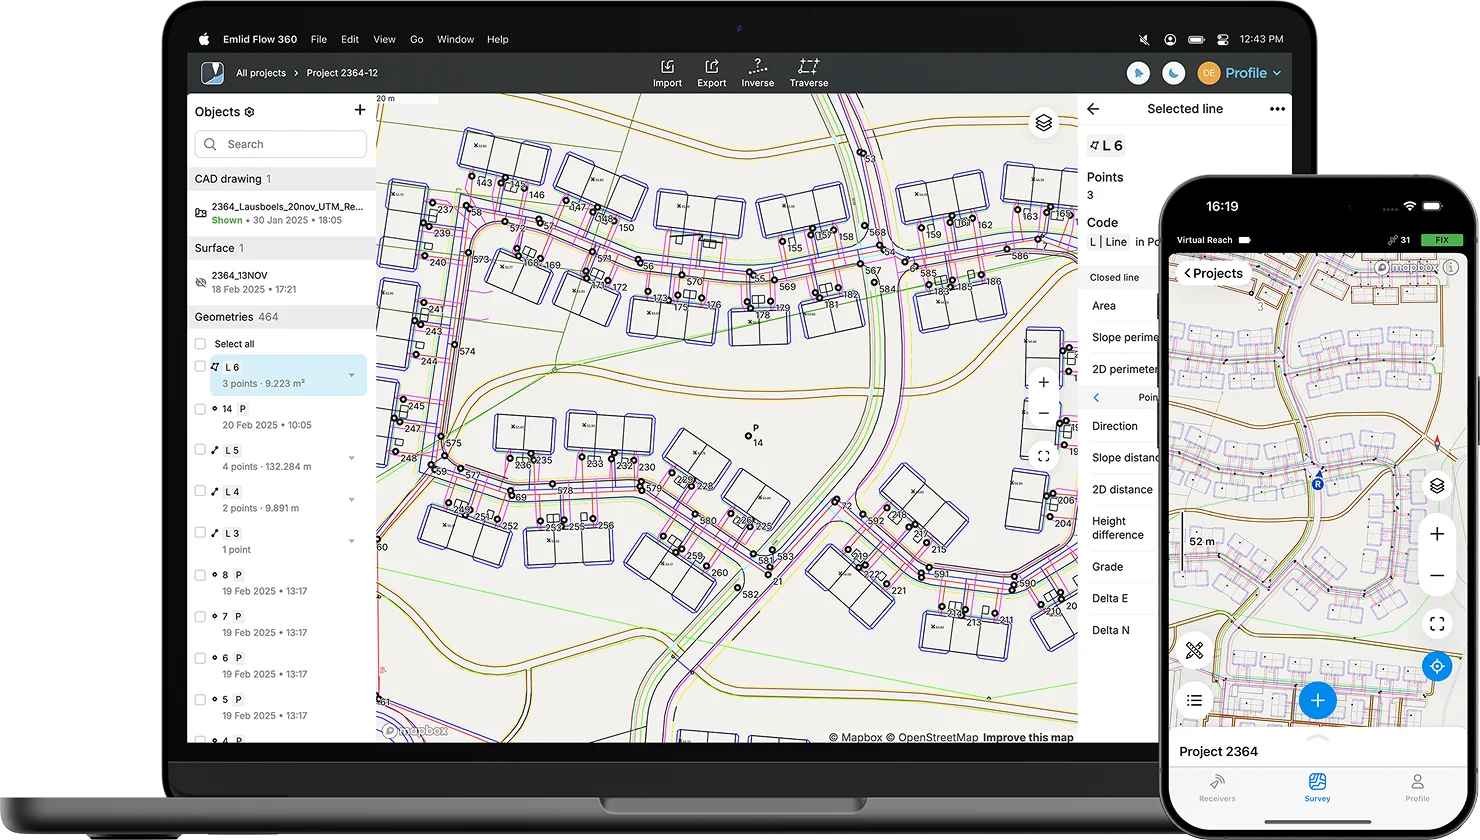Viewport: 1480px width, 840px height.
Task: Go to All projects breadcrumb
Action: point(260,73)
